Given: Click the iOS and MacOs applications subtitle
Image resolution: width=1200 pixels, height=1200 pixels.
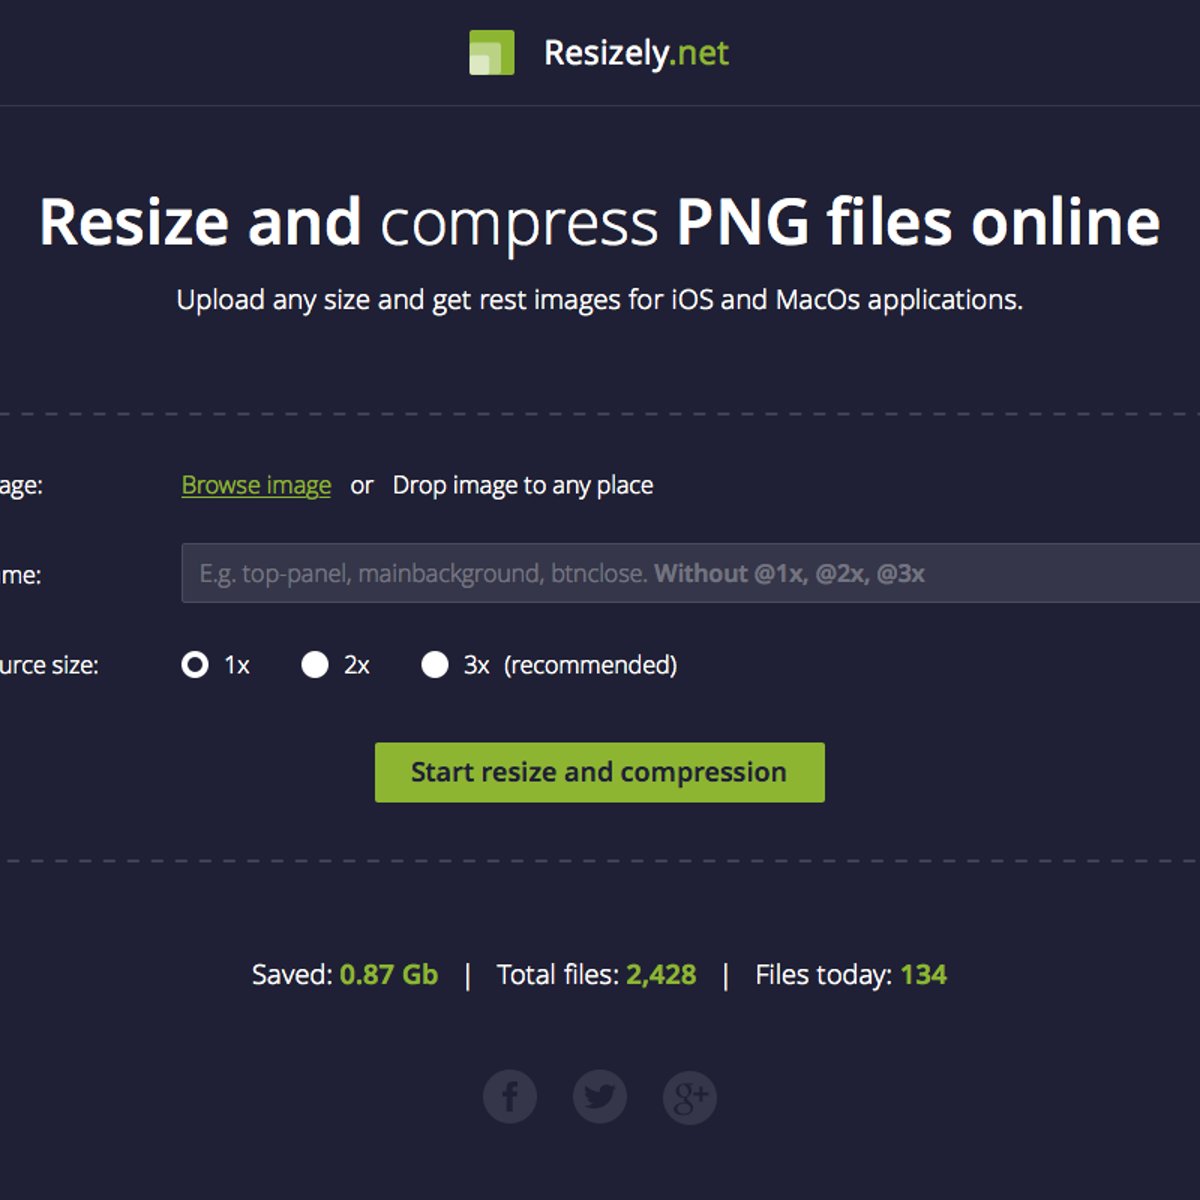Looking at the screenshot, I should pos(600,300).
